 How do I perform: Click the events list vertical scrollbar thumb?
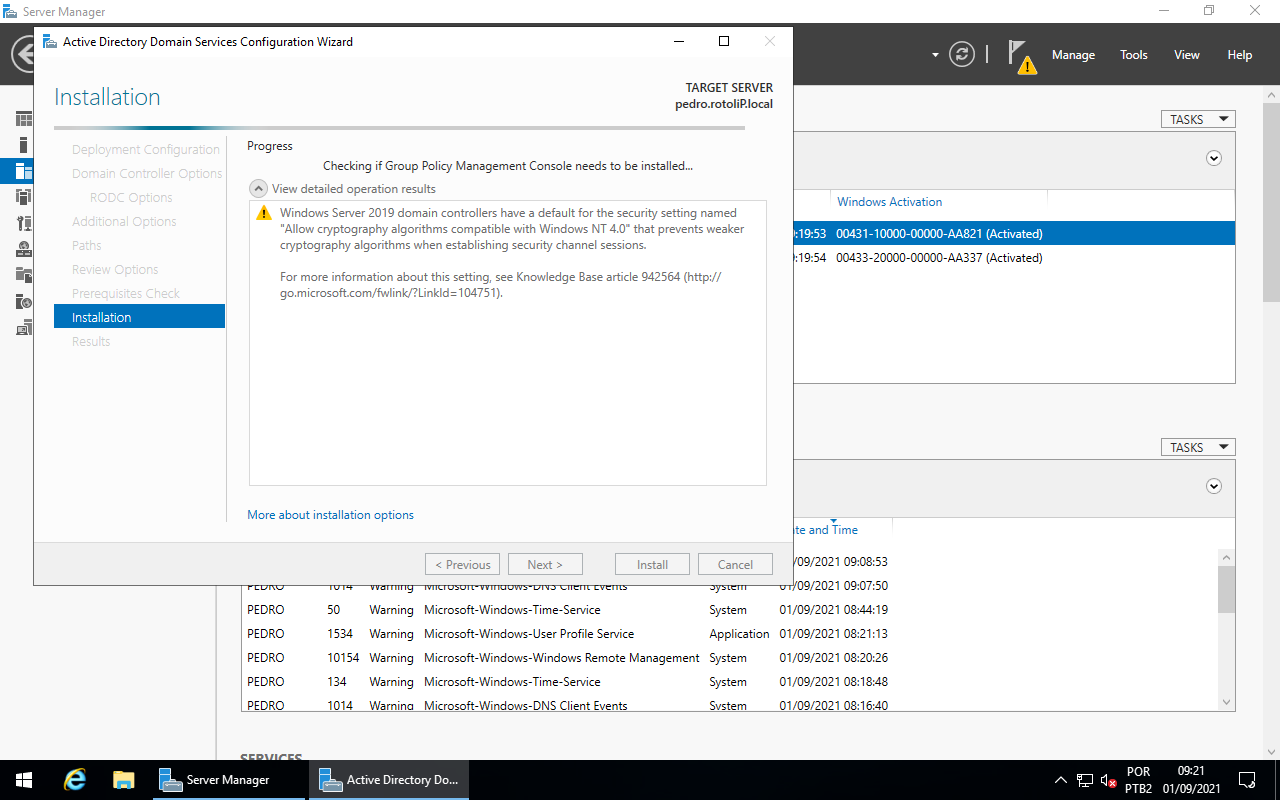(1226, 589)
